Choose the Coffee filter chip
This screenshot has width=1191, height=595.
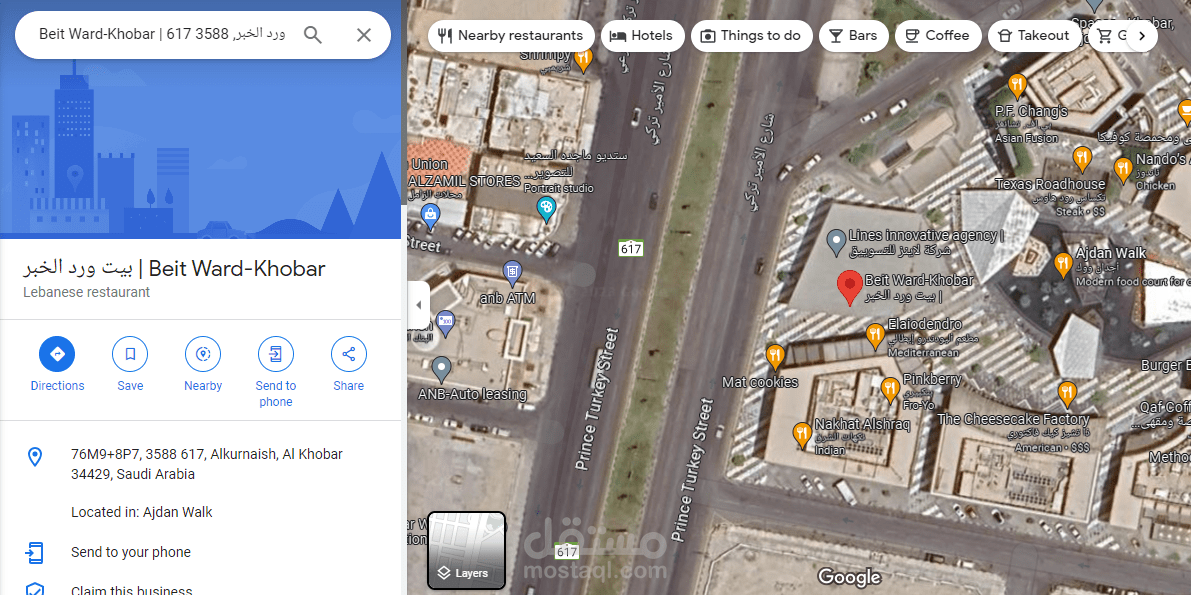pos(937,36)
